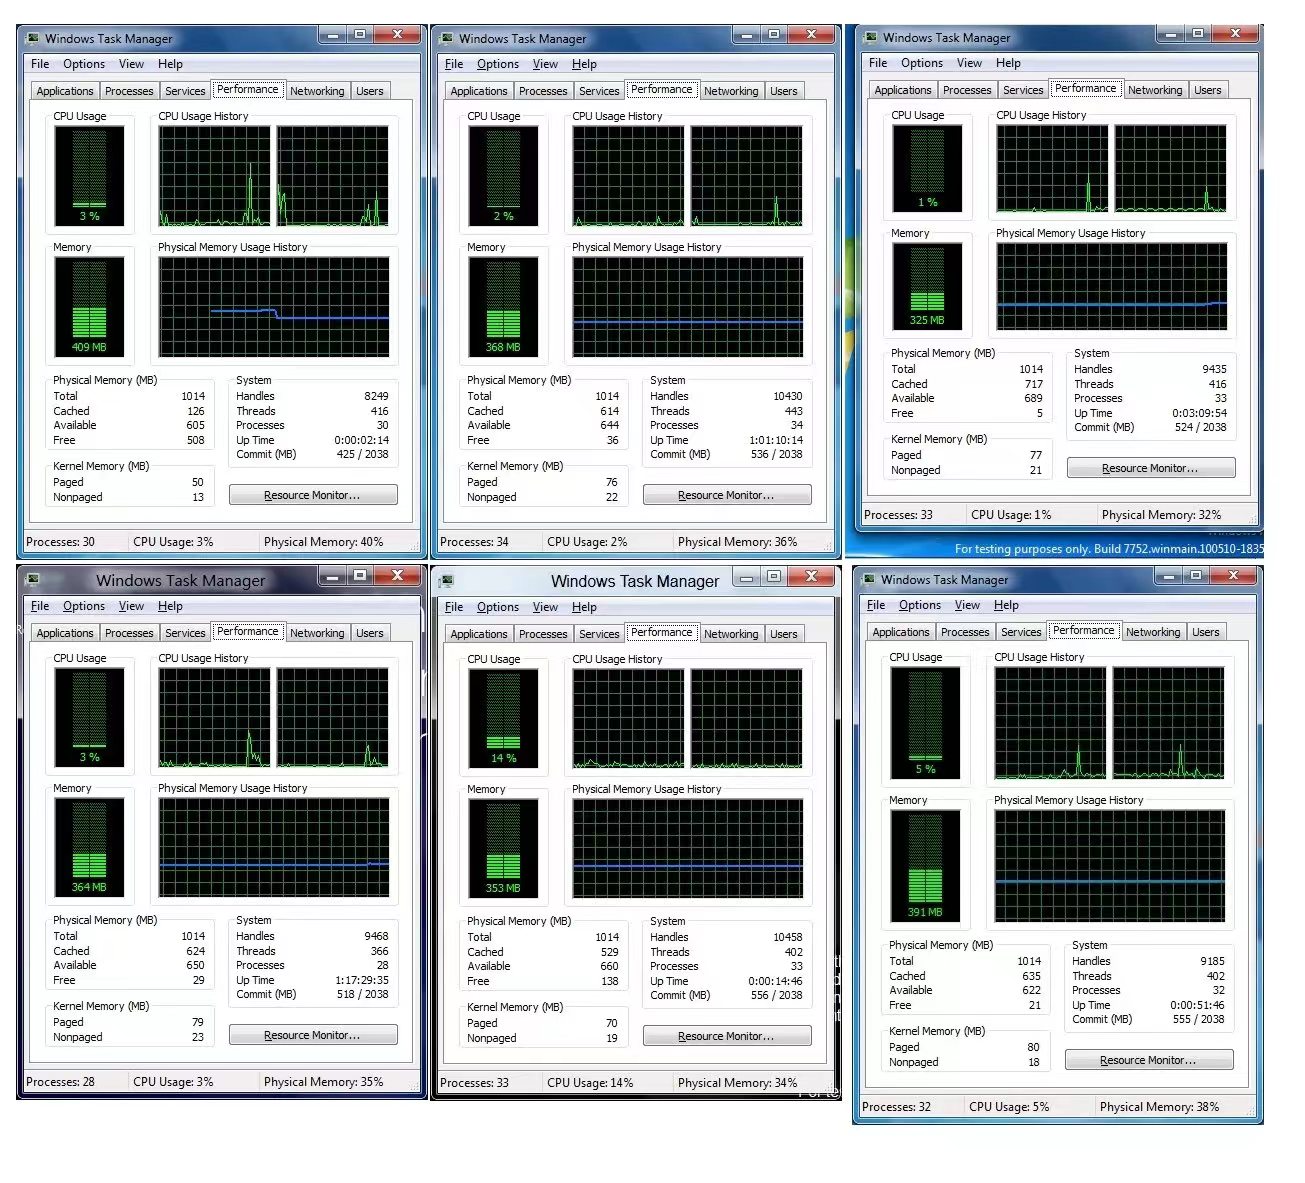This screenshot has height=1183, width=1305.
Task: Click status bar text 'Physical Memory: 38%'
Action: pyautogui.click(x=1159, y=1107)
